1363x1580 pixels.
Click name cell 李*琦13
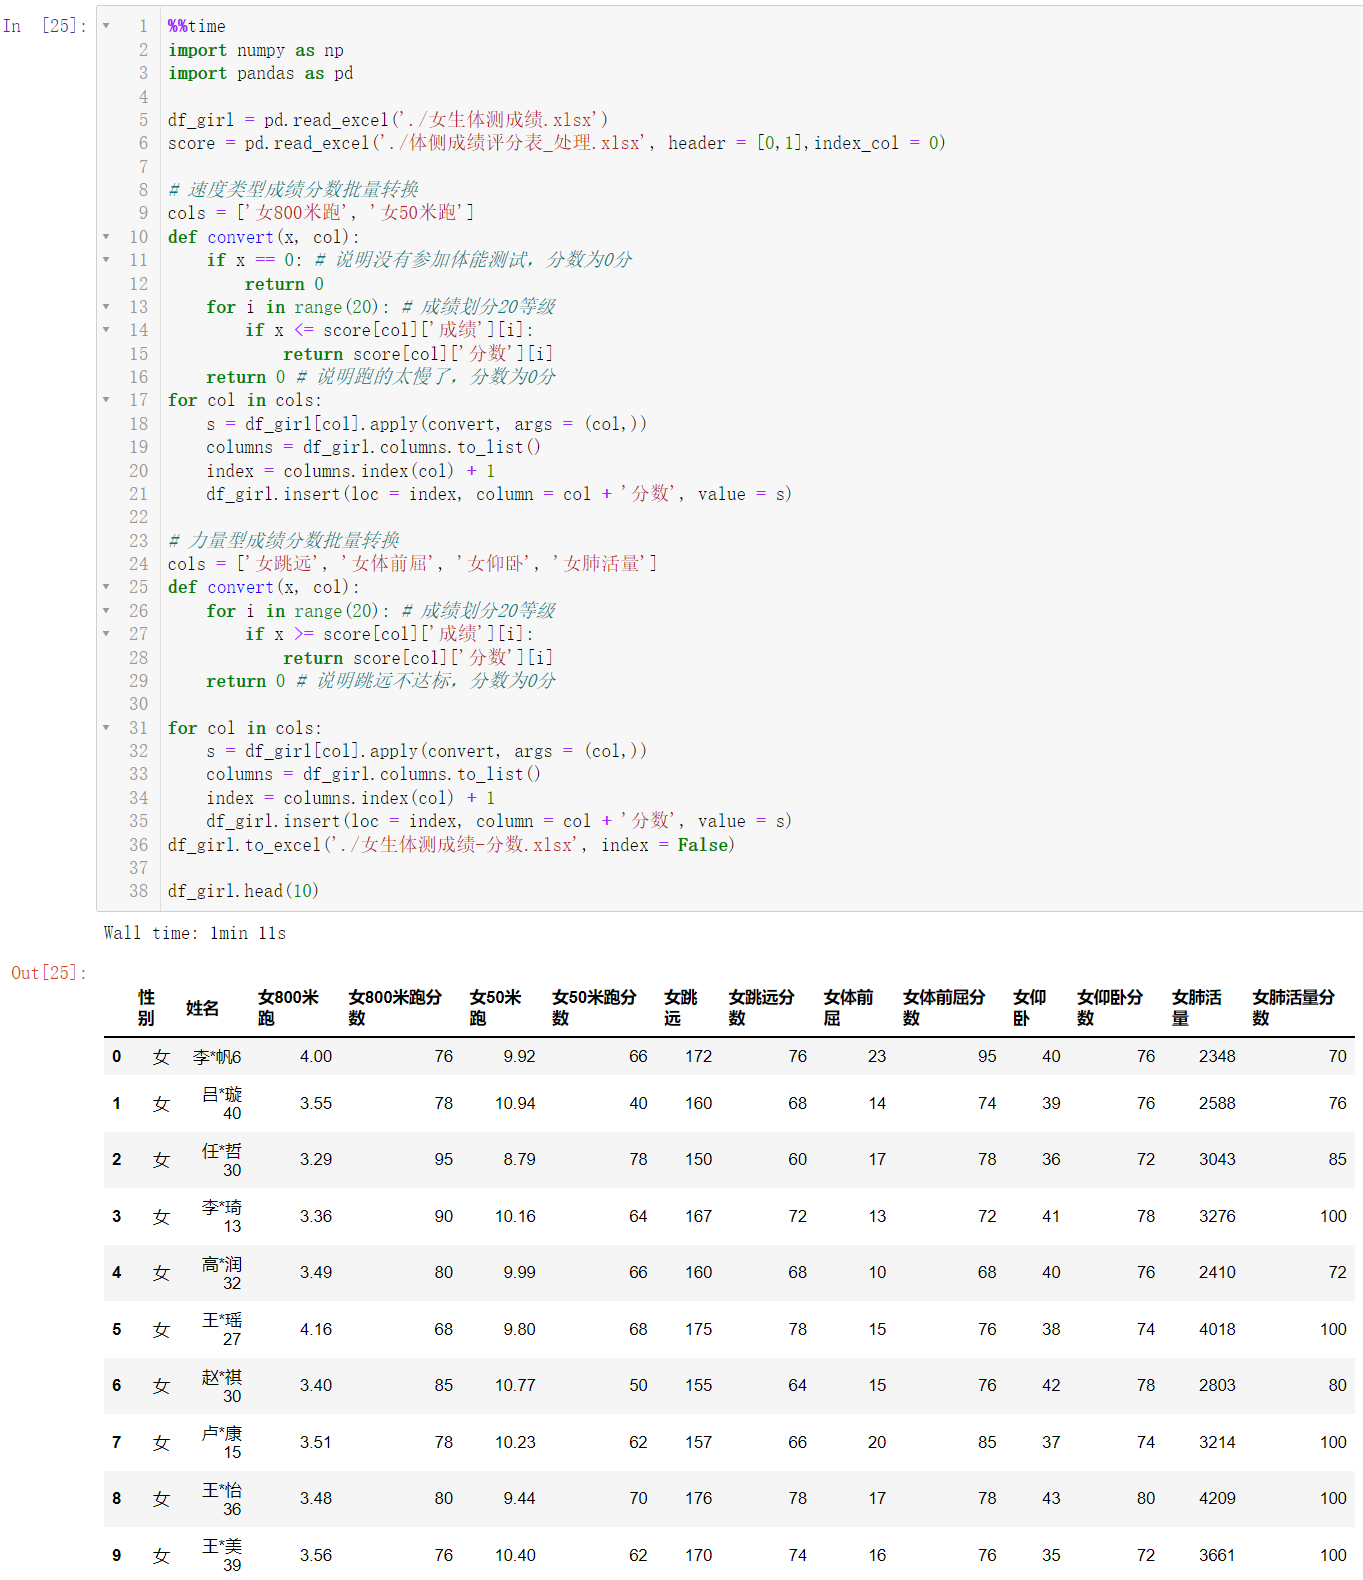[x=222, y=1217]
